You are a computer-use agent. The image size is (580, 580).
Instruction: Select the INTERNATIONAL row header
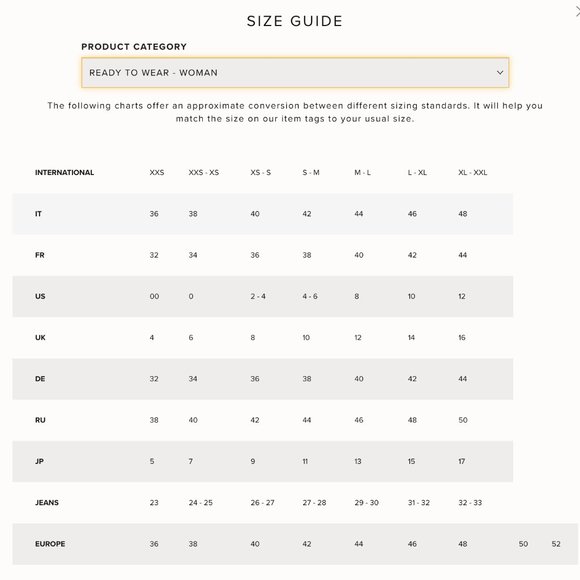click(64, 172)
